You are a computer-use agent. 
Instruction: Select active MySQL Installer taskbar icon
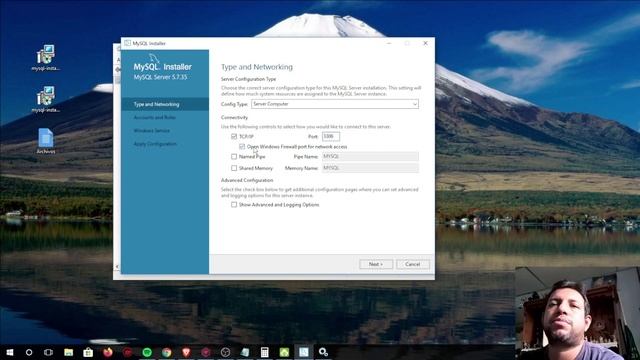click(304, 352)
